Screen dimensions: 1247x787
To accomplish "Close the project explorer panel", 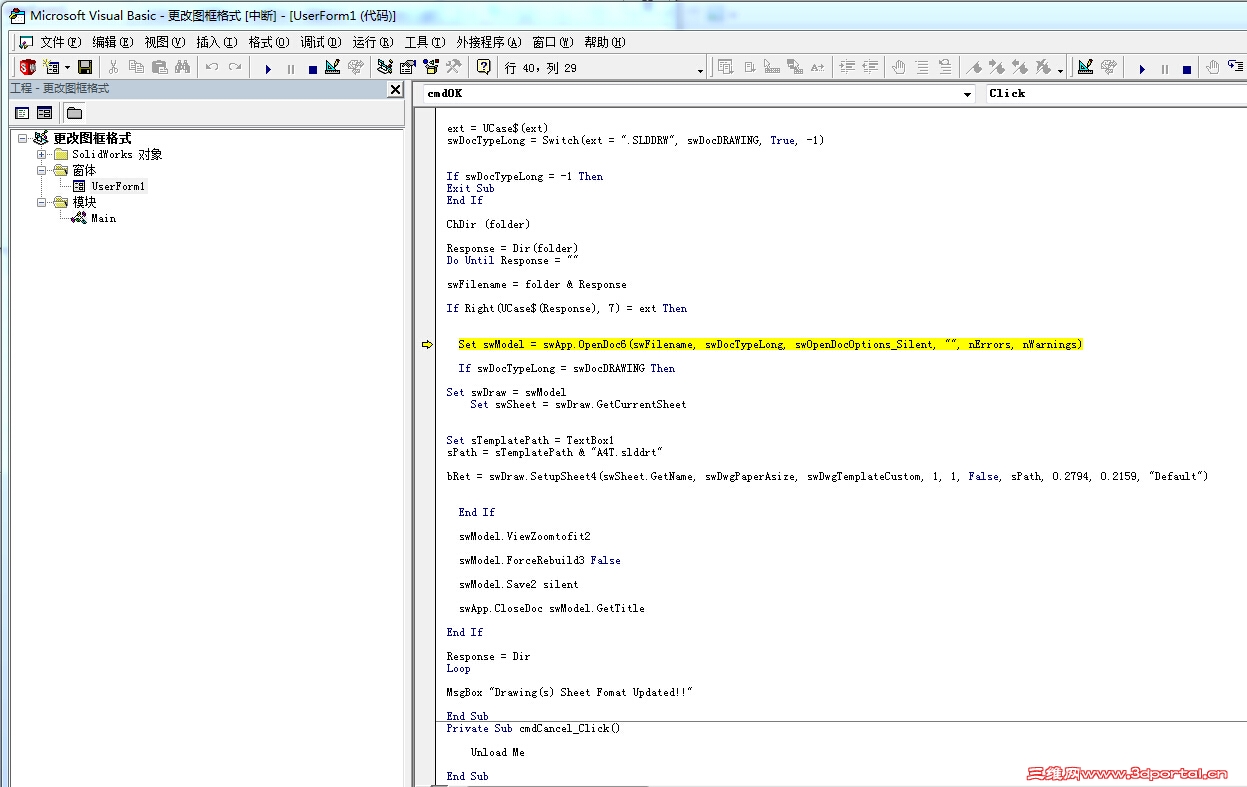I will pyautogui.click(x=395, y=89).
